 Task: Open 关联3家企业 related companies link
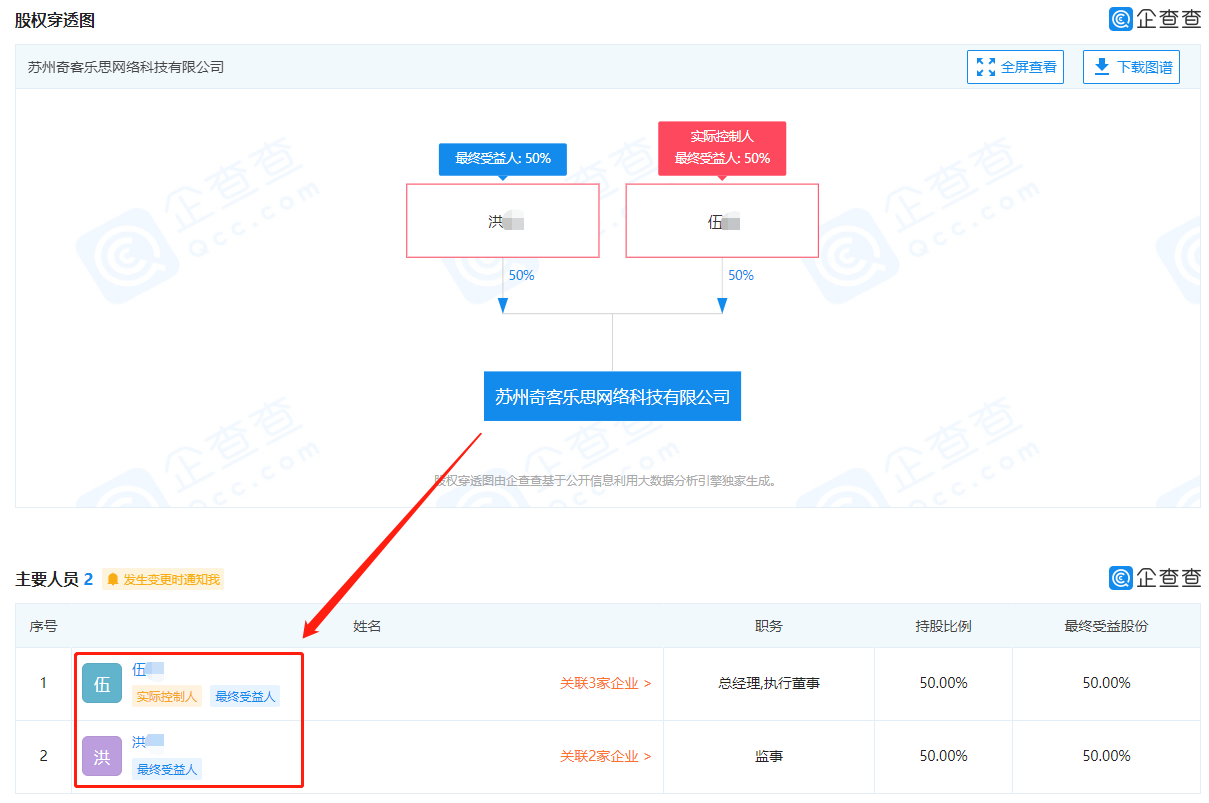click(605, 683)
